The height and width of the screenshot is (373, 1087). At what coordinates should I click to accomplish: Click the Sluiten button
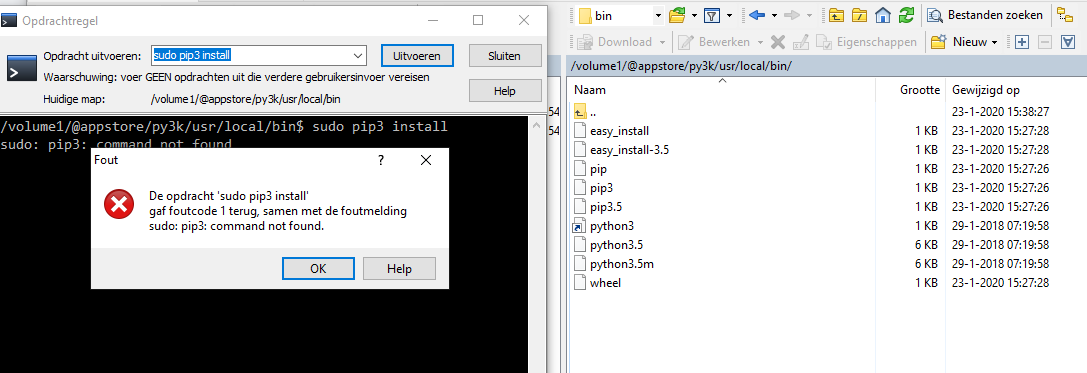click(x=505, y=55)
